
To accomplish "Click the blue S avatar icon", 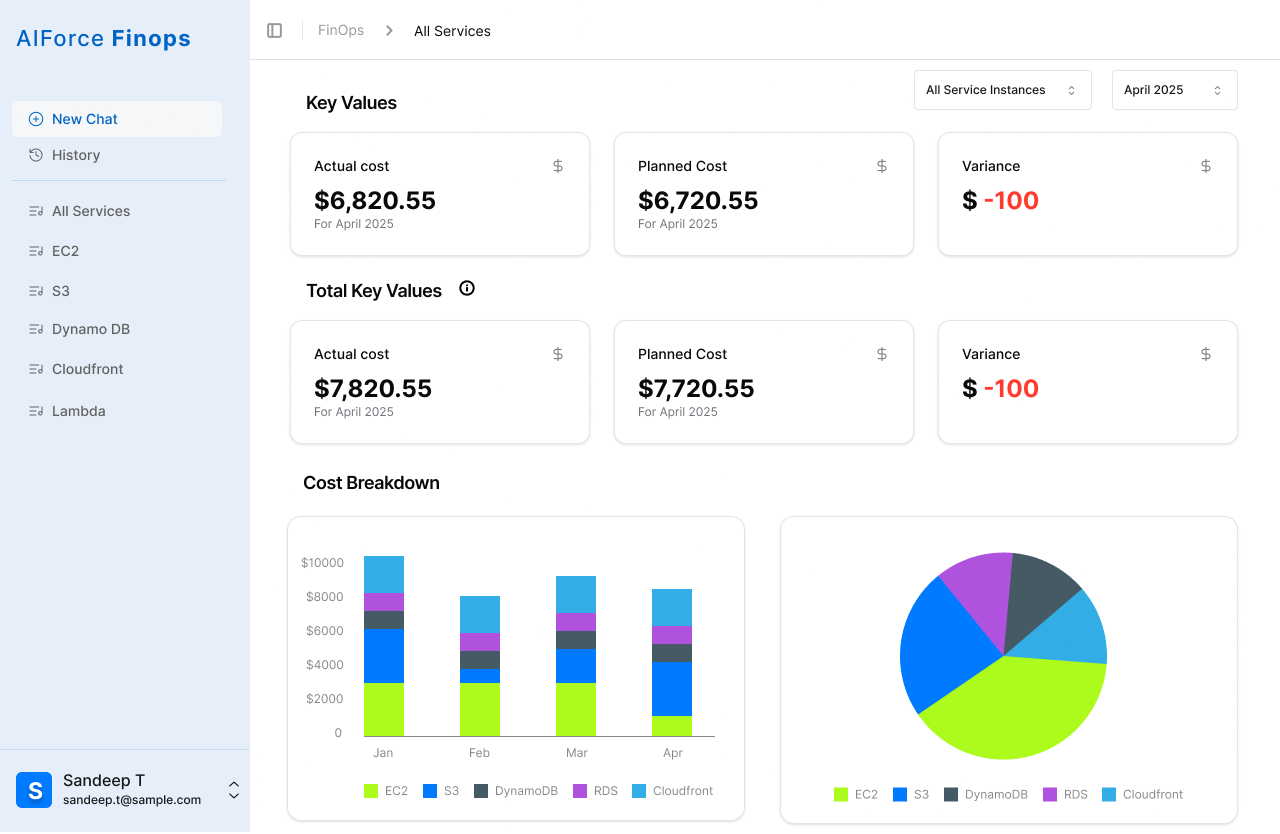I will coord(34,790).
